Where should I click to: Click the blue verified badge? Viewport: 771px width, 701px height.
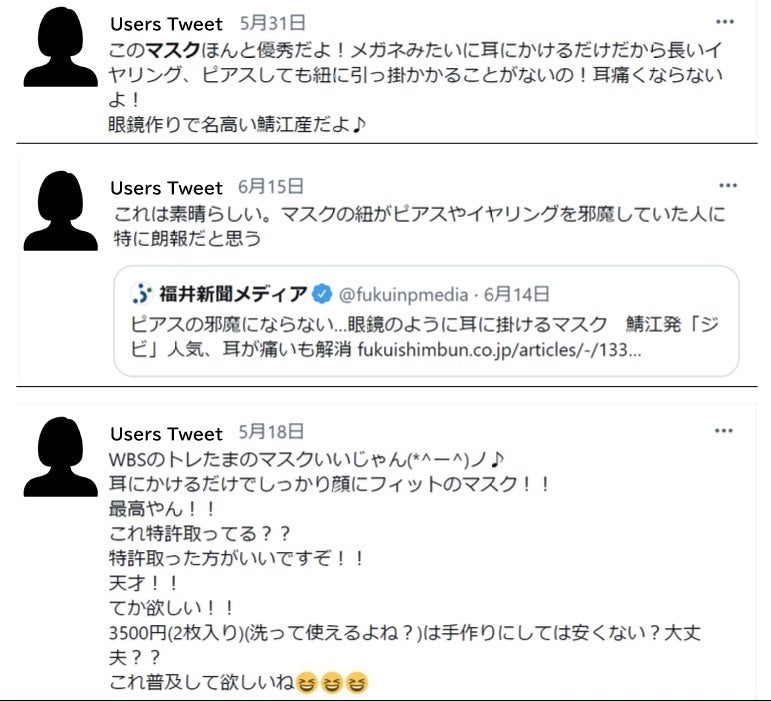coord(323,294)
